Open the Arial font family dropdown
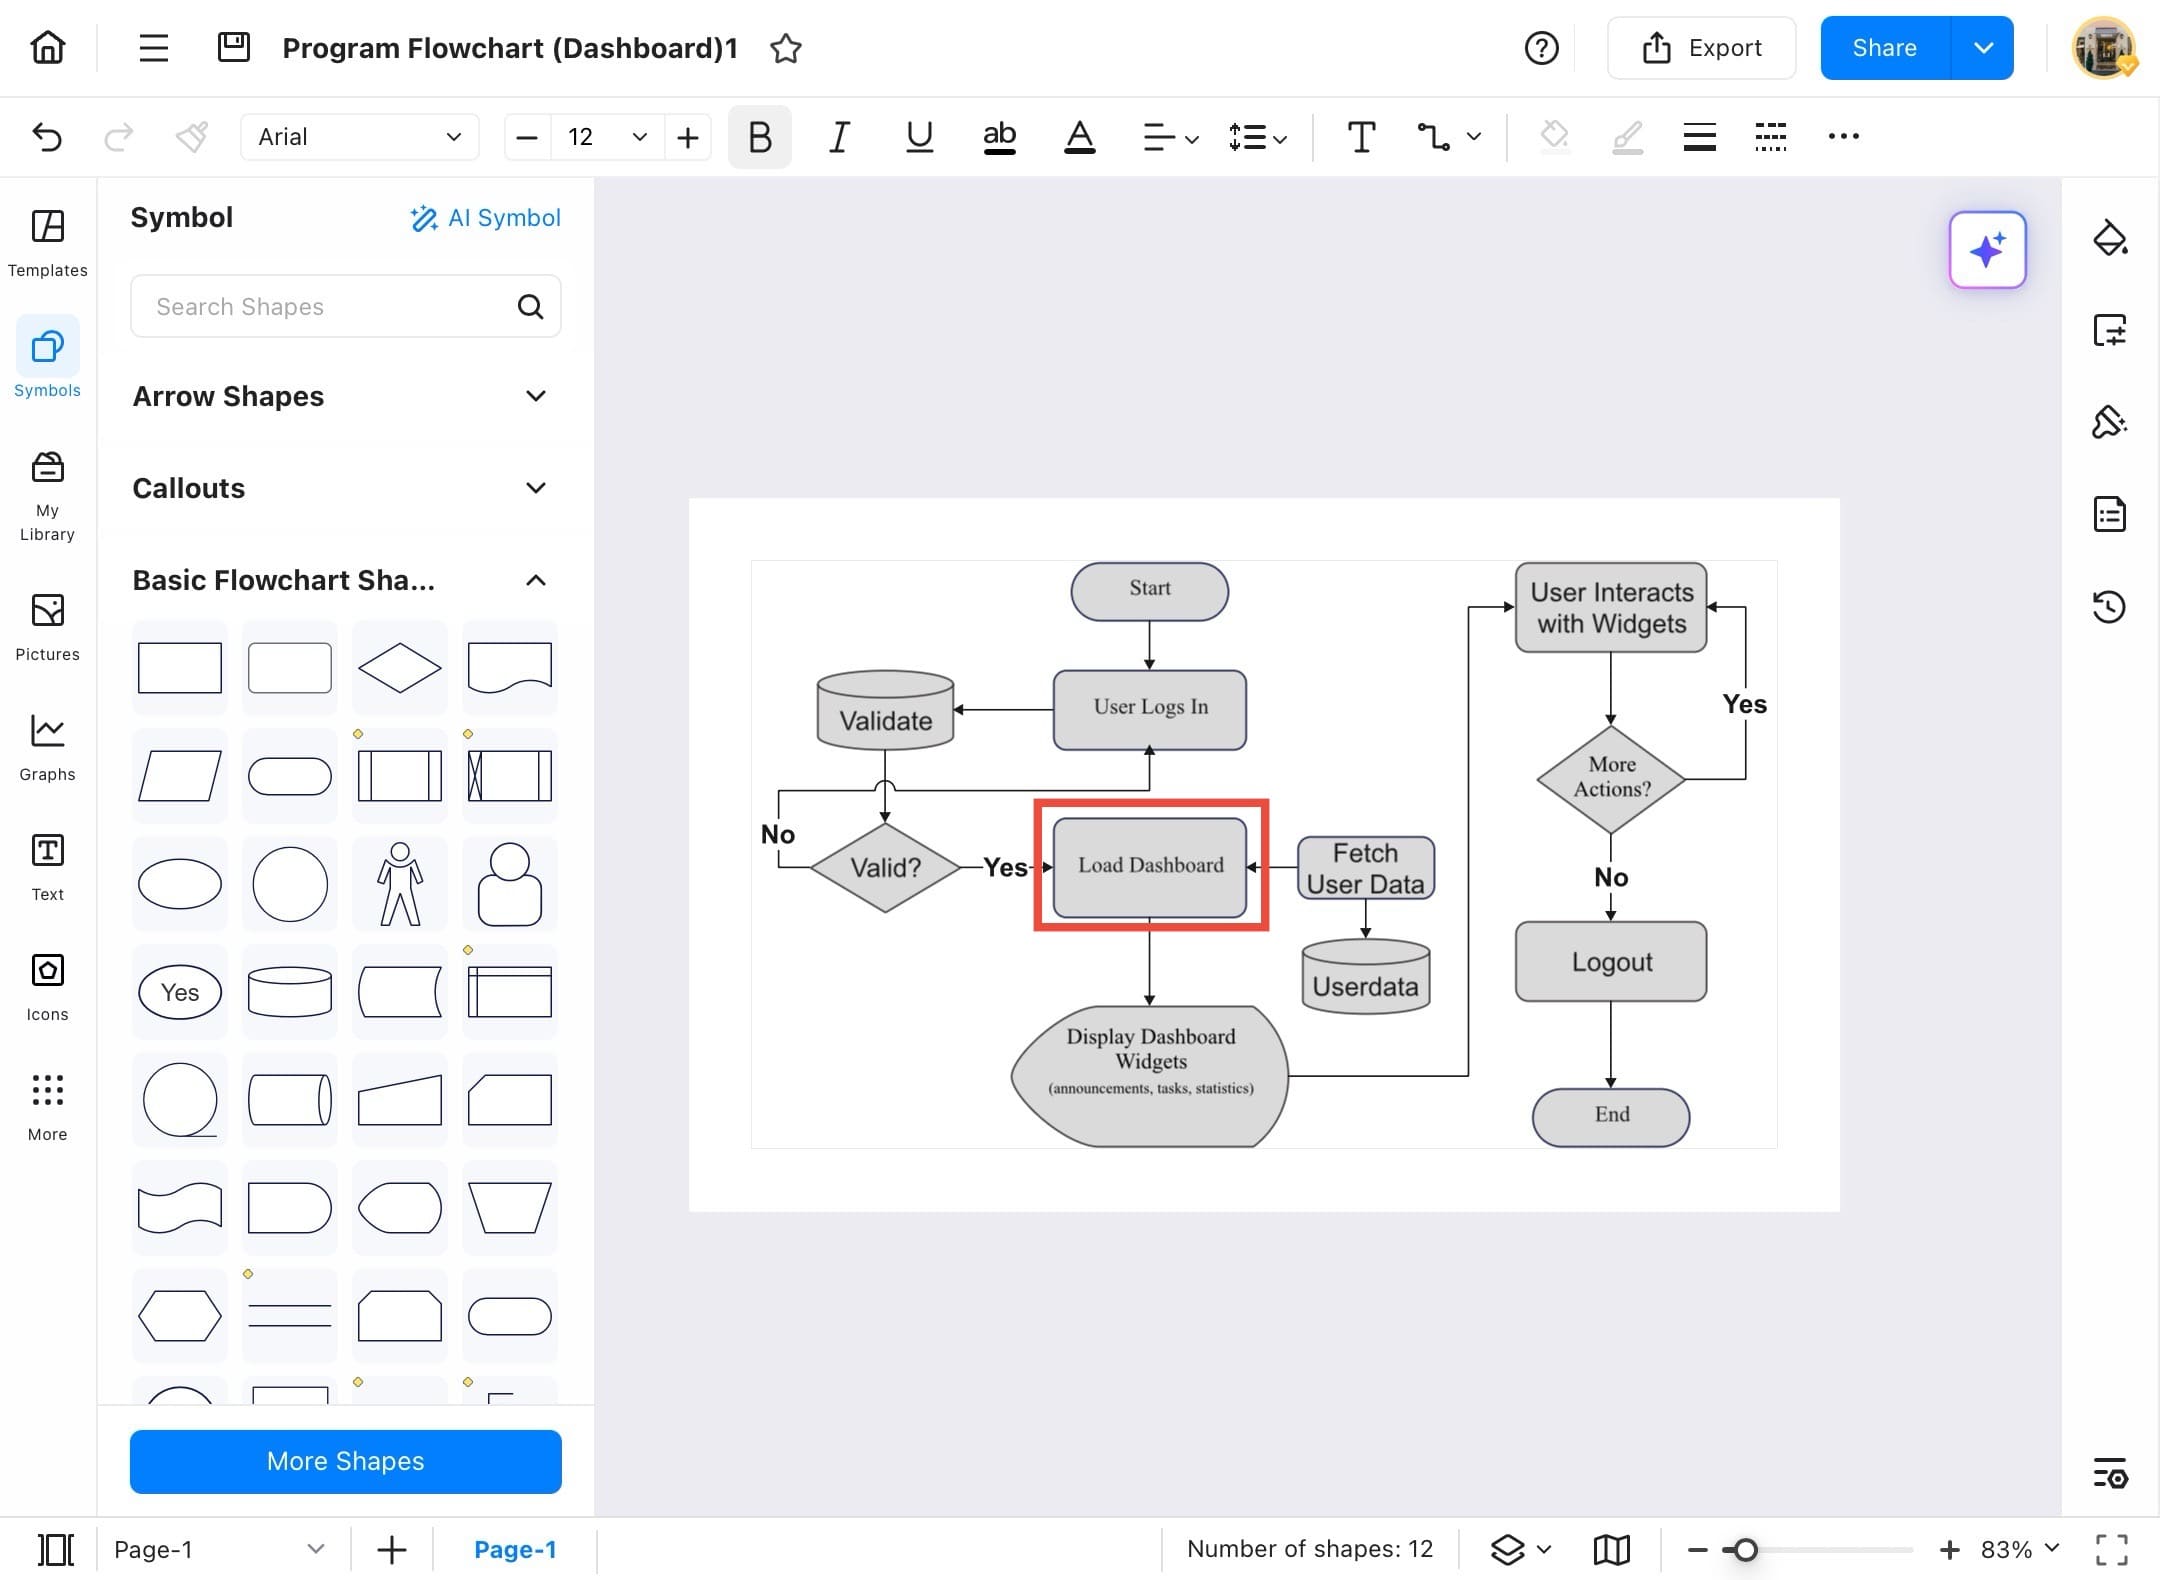The image size is (2160, 1580). click(x=359, y=137)
